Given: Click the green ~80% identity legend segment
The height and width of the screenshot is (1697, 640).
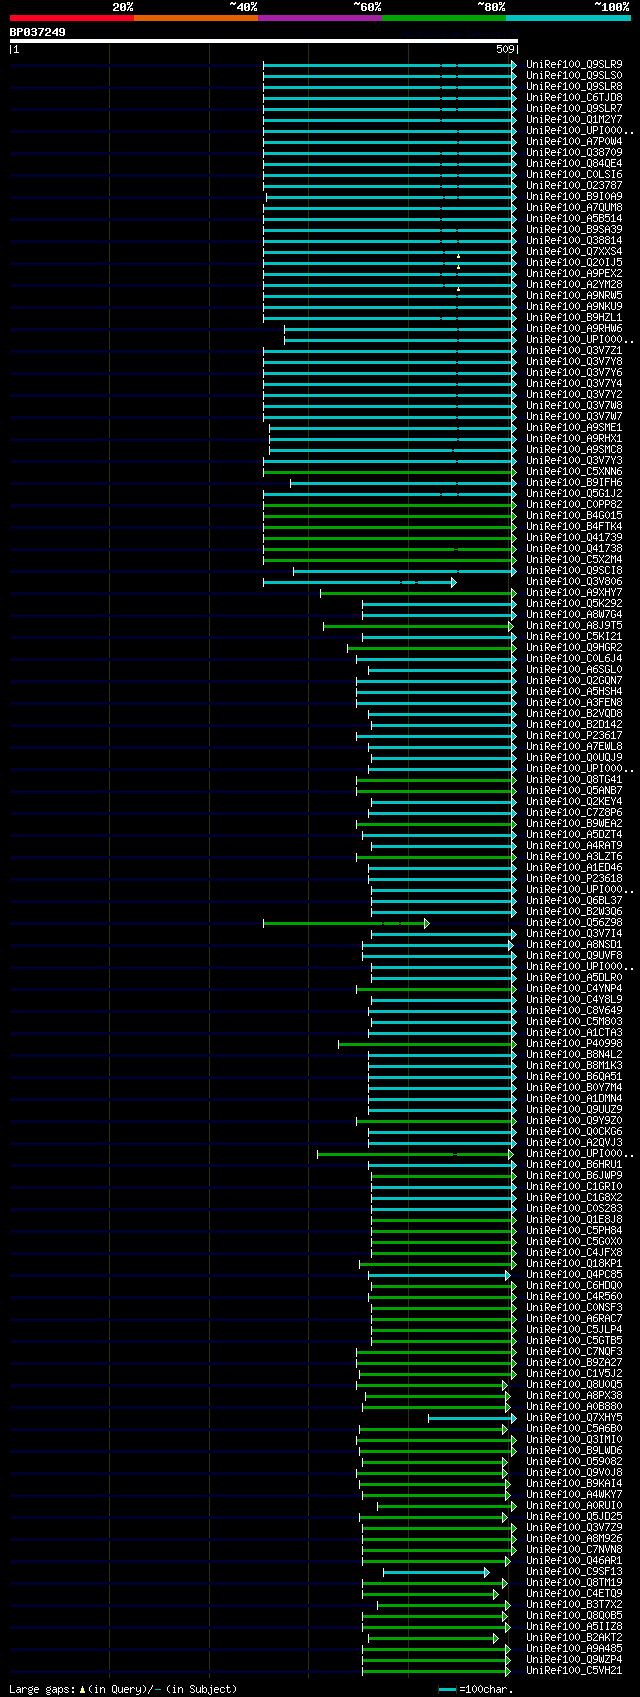Looking at the screenshot, I should click(444, 18).
